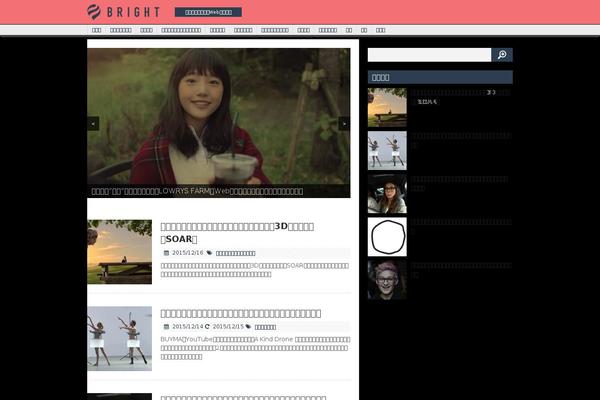The height and width of the screenshot is (400, 600).
Task: Open the article title containing 3D and SOAR
Action: (x=237, y=232)
